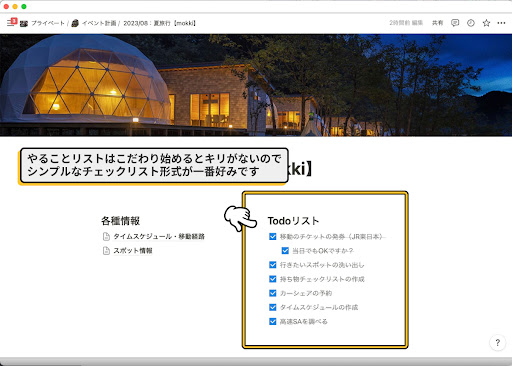Image resolution: width=512 pixels, height=366 pixels.
Task: Toggle 行きたいスポットの洗い出し checkbox
Action: click(x=273, y=265)
